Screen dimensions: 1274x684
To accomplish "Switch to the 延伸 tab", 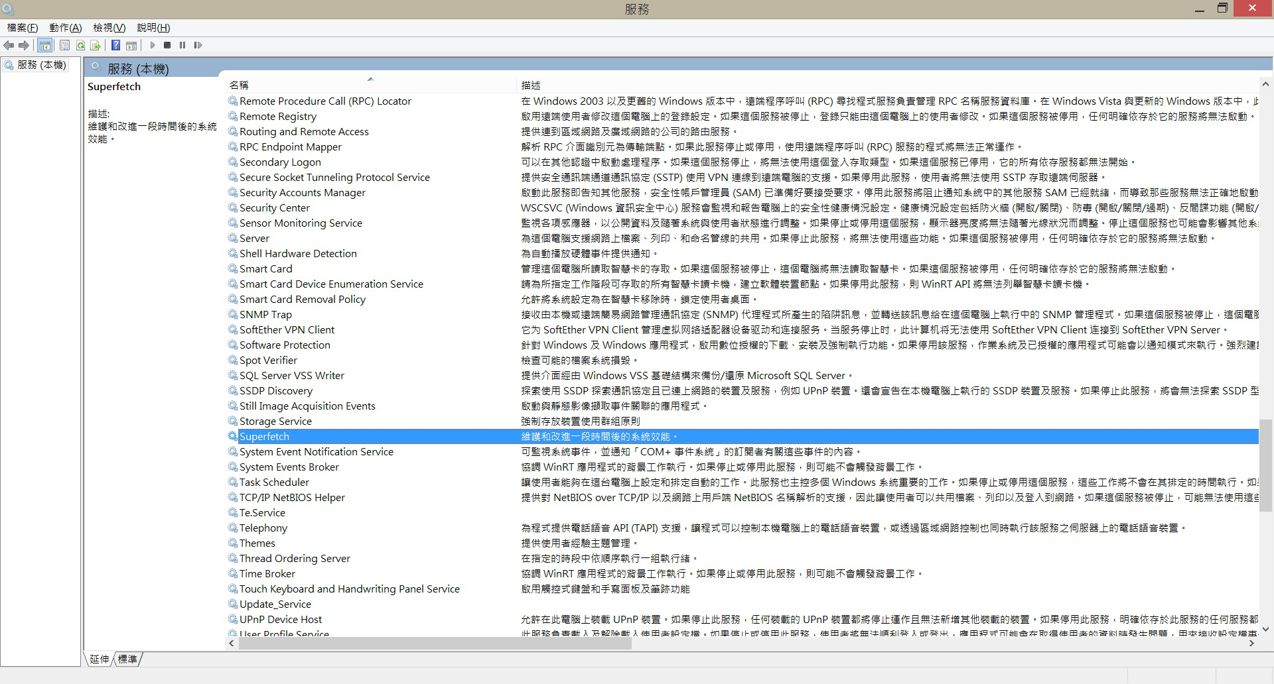I will click(99, 659).
